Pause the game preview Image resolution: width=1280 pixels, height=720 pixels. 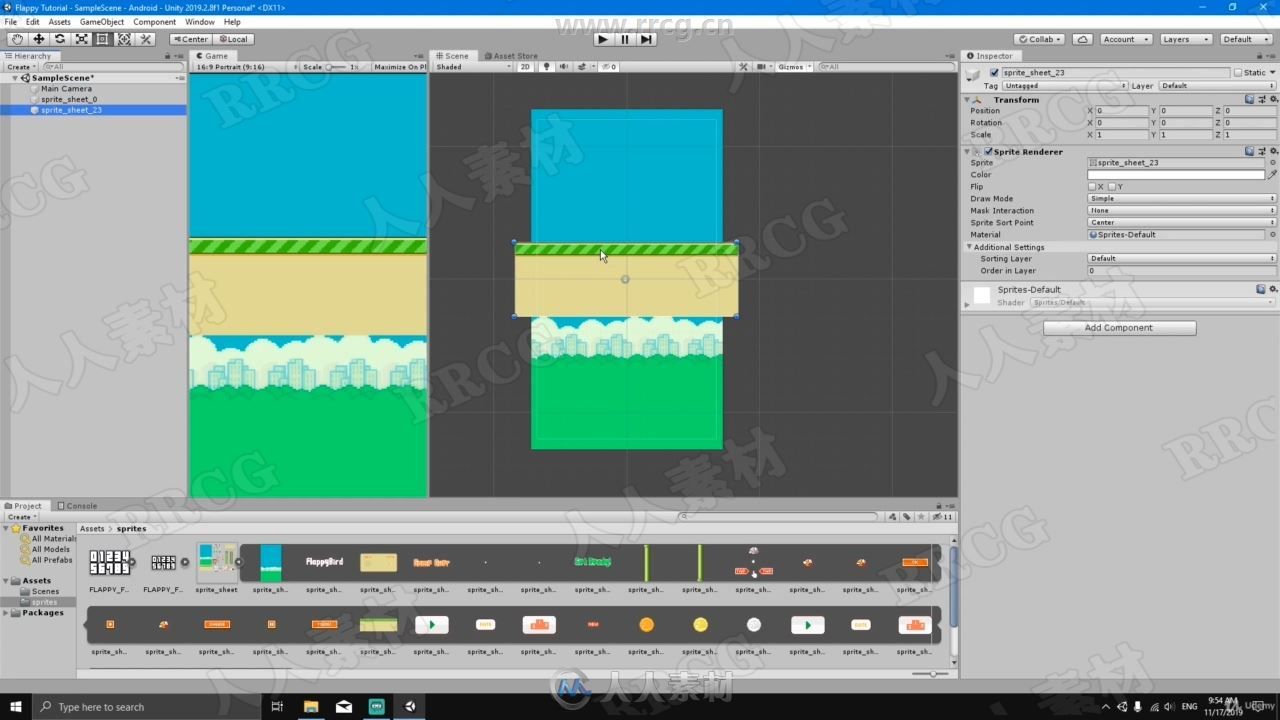625,39
